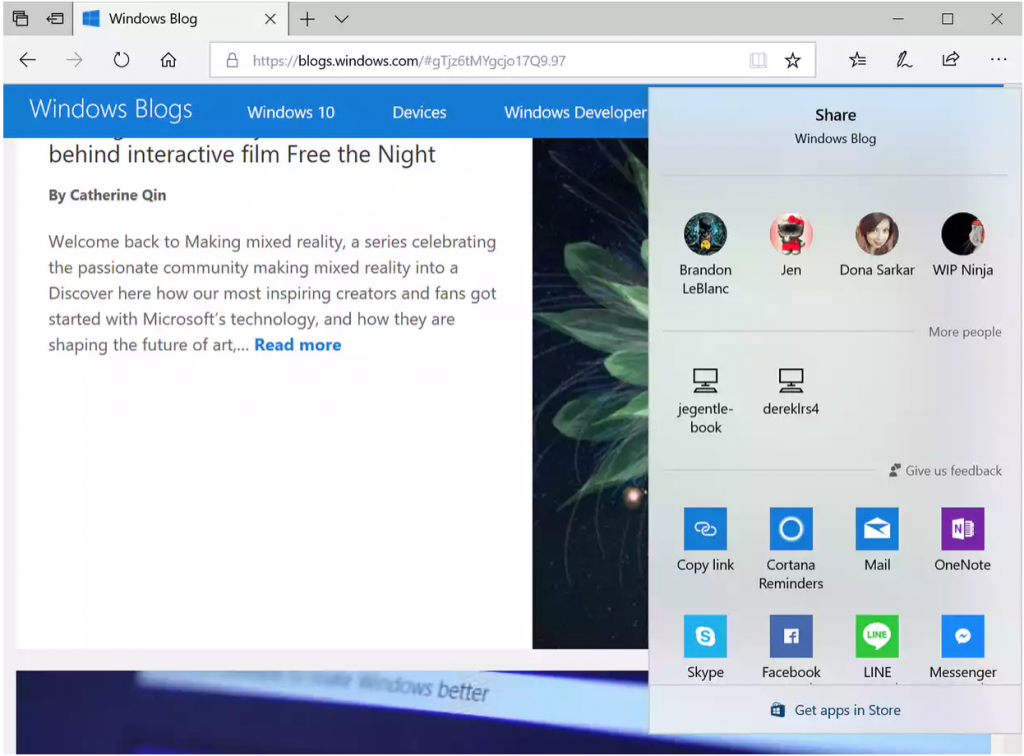The height and width of the screenshot is (756, 1024).
Task: Open the article's dark floral image
Action: tap(590, 393)
